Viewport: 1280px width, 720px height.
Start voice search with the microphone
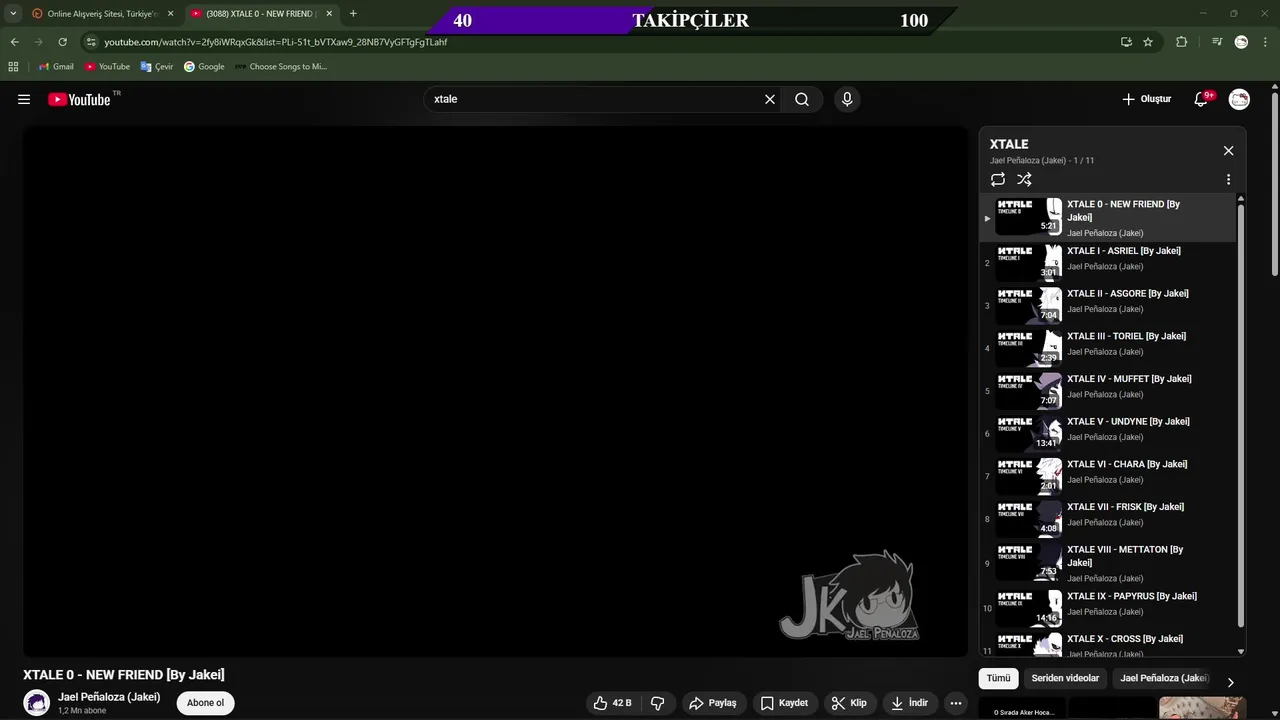coord(847,99)
